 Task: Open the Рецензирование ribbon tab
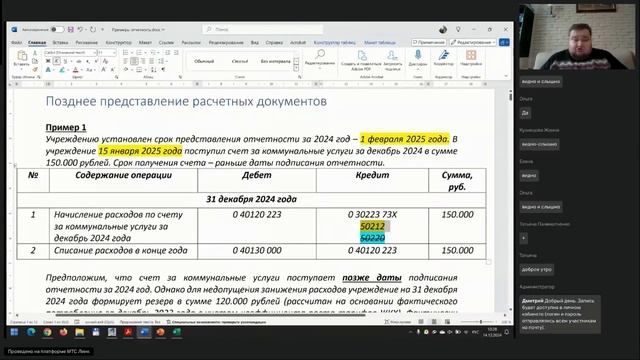click(x=226, y=42)
